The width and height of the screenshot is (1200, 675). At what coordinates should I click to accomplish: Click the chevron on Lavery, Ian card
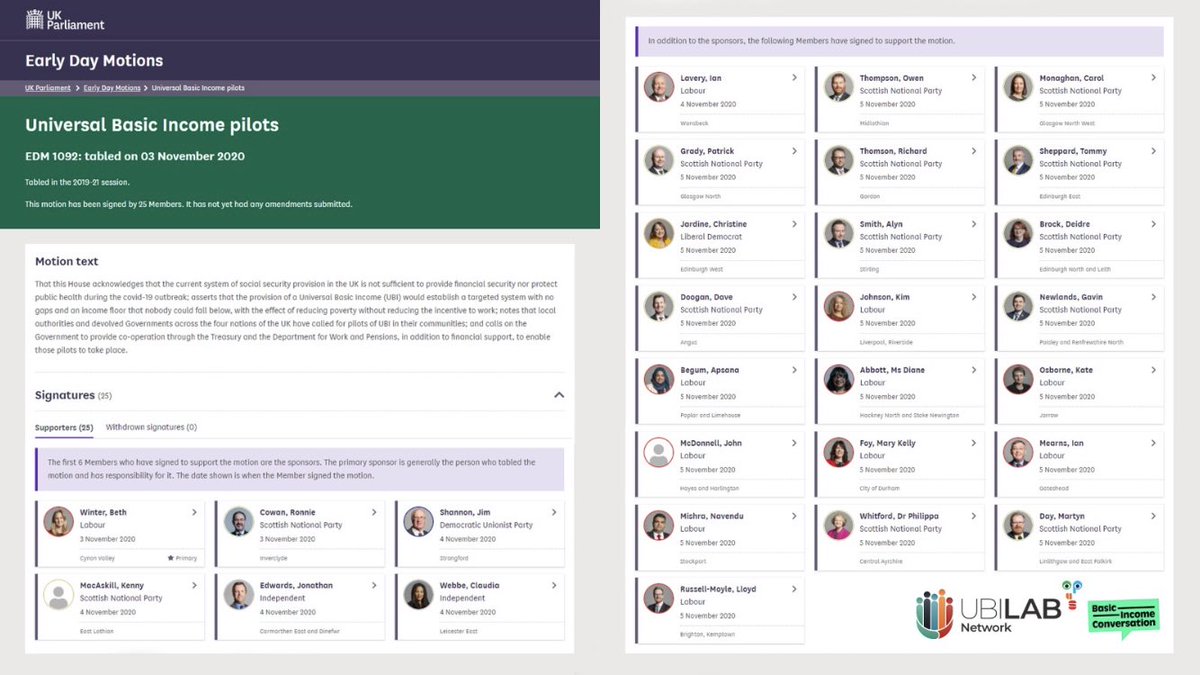pos(794,77)
